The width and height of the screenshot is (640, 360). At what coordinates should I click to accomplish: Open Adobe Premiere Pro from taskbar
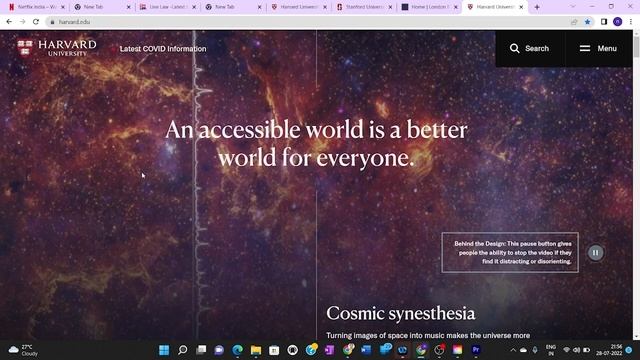click(476, 350)
